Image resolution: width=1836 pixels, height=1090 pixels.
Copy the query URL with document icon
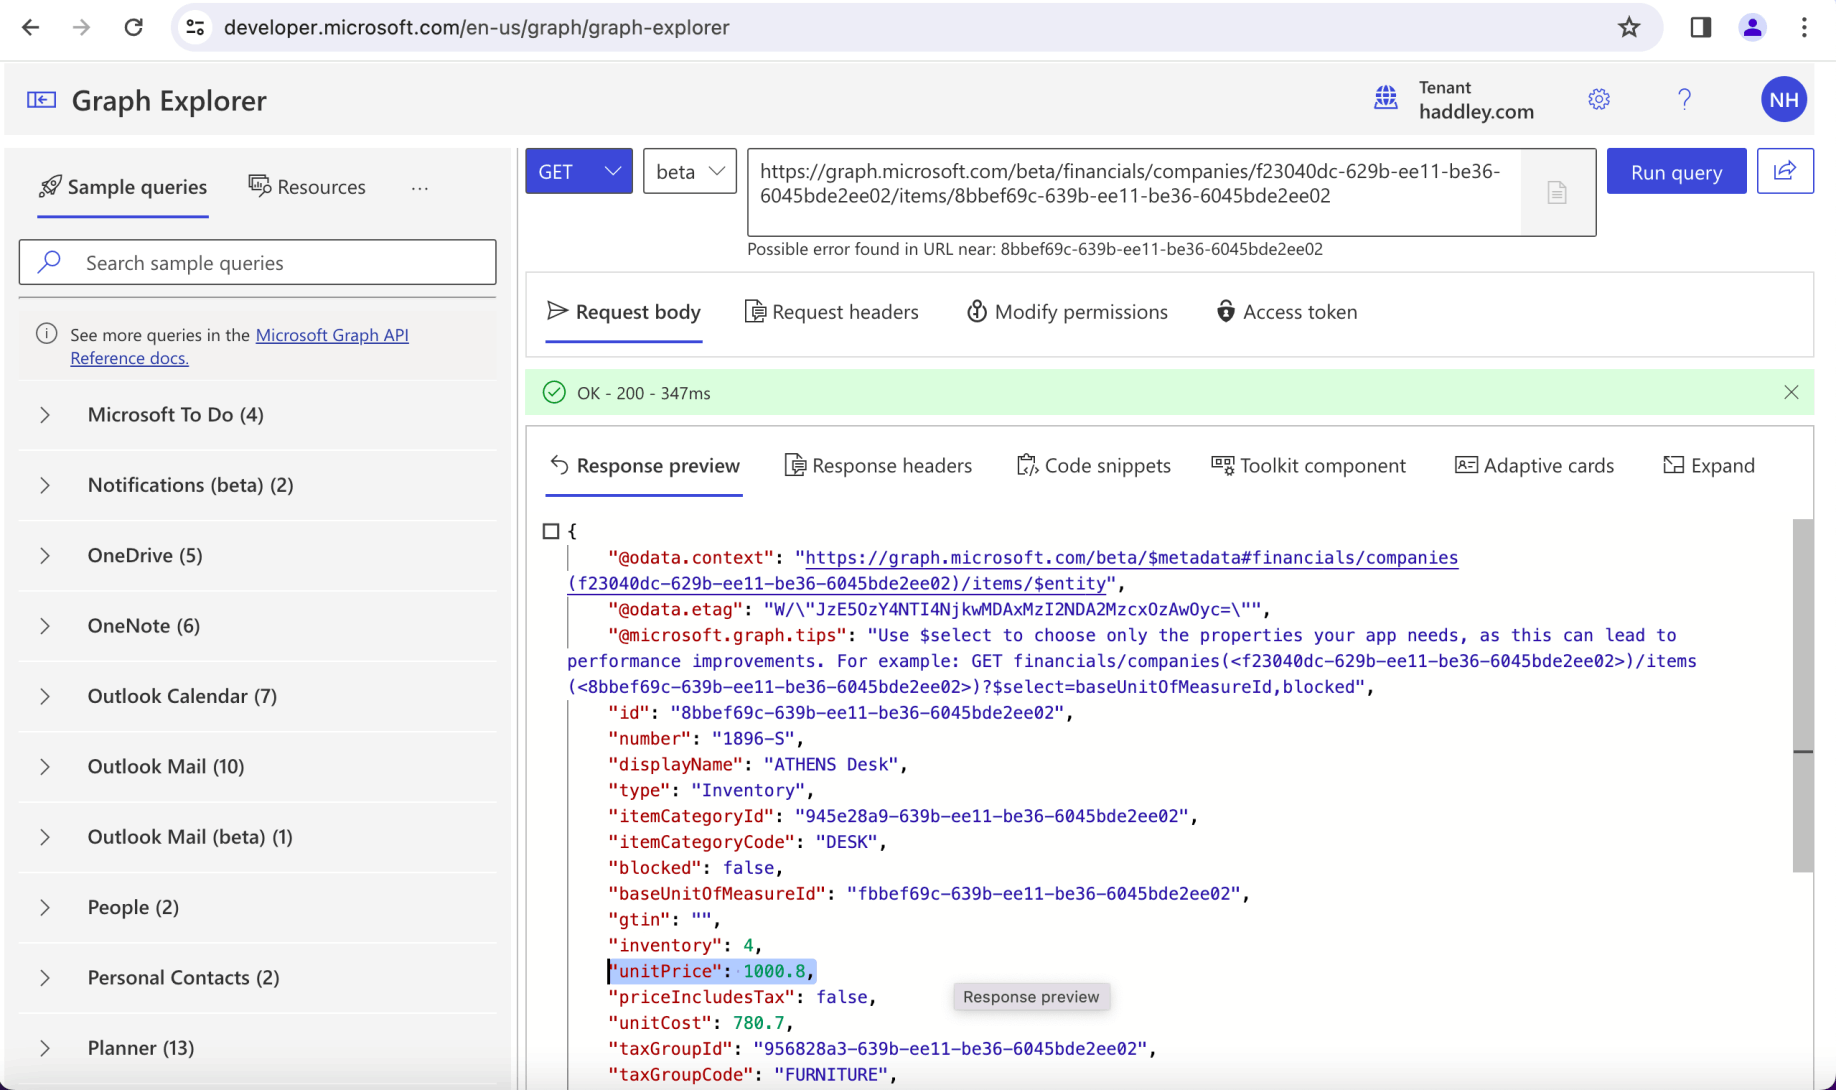coord(1556,193)
